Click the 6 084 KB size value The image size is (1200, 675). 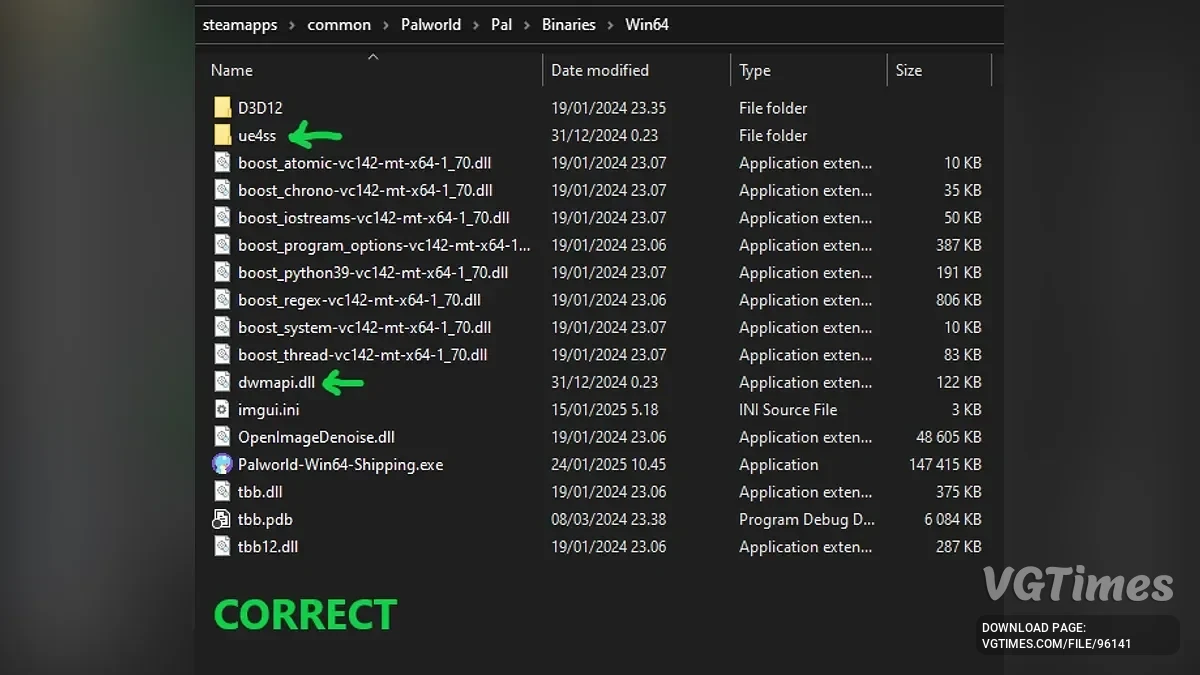(x=953, y=519)
